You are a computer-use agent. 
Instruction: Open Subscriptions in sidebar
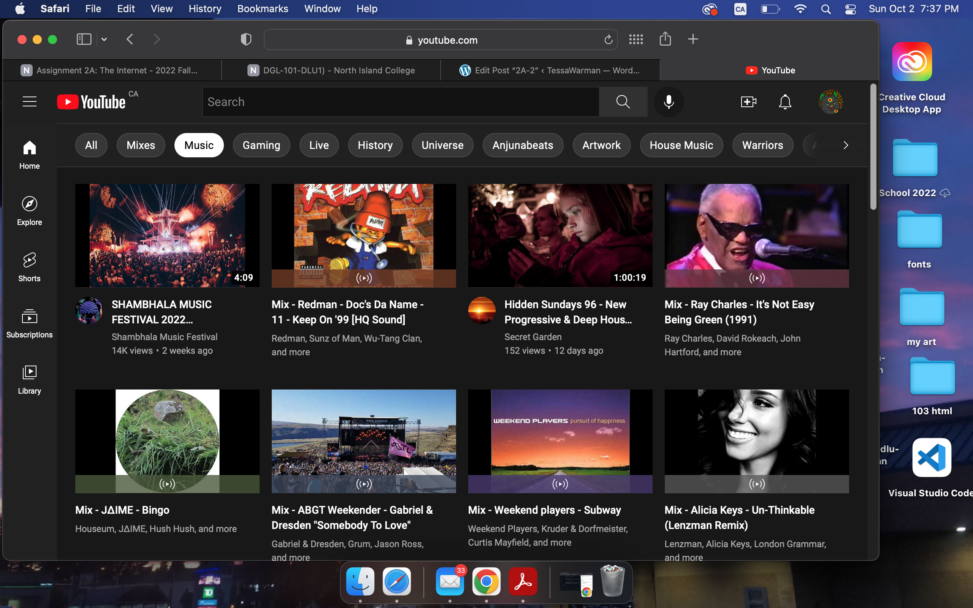click(x=29, y=323)
